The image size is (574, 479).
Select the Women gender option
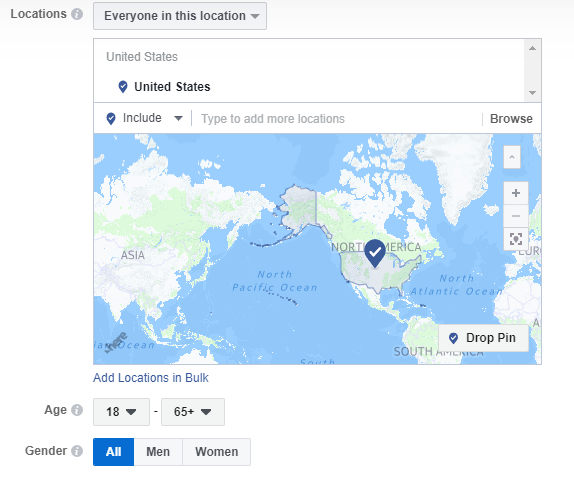click(216, 452)
